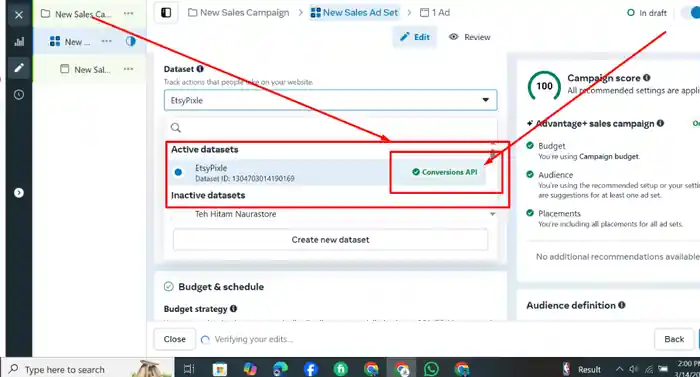
Task: Click the Budget recommendation item
Action: pos(584,151)
